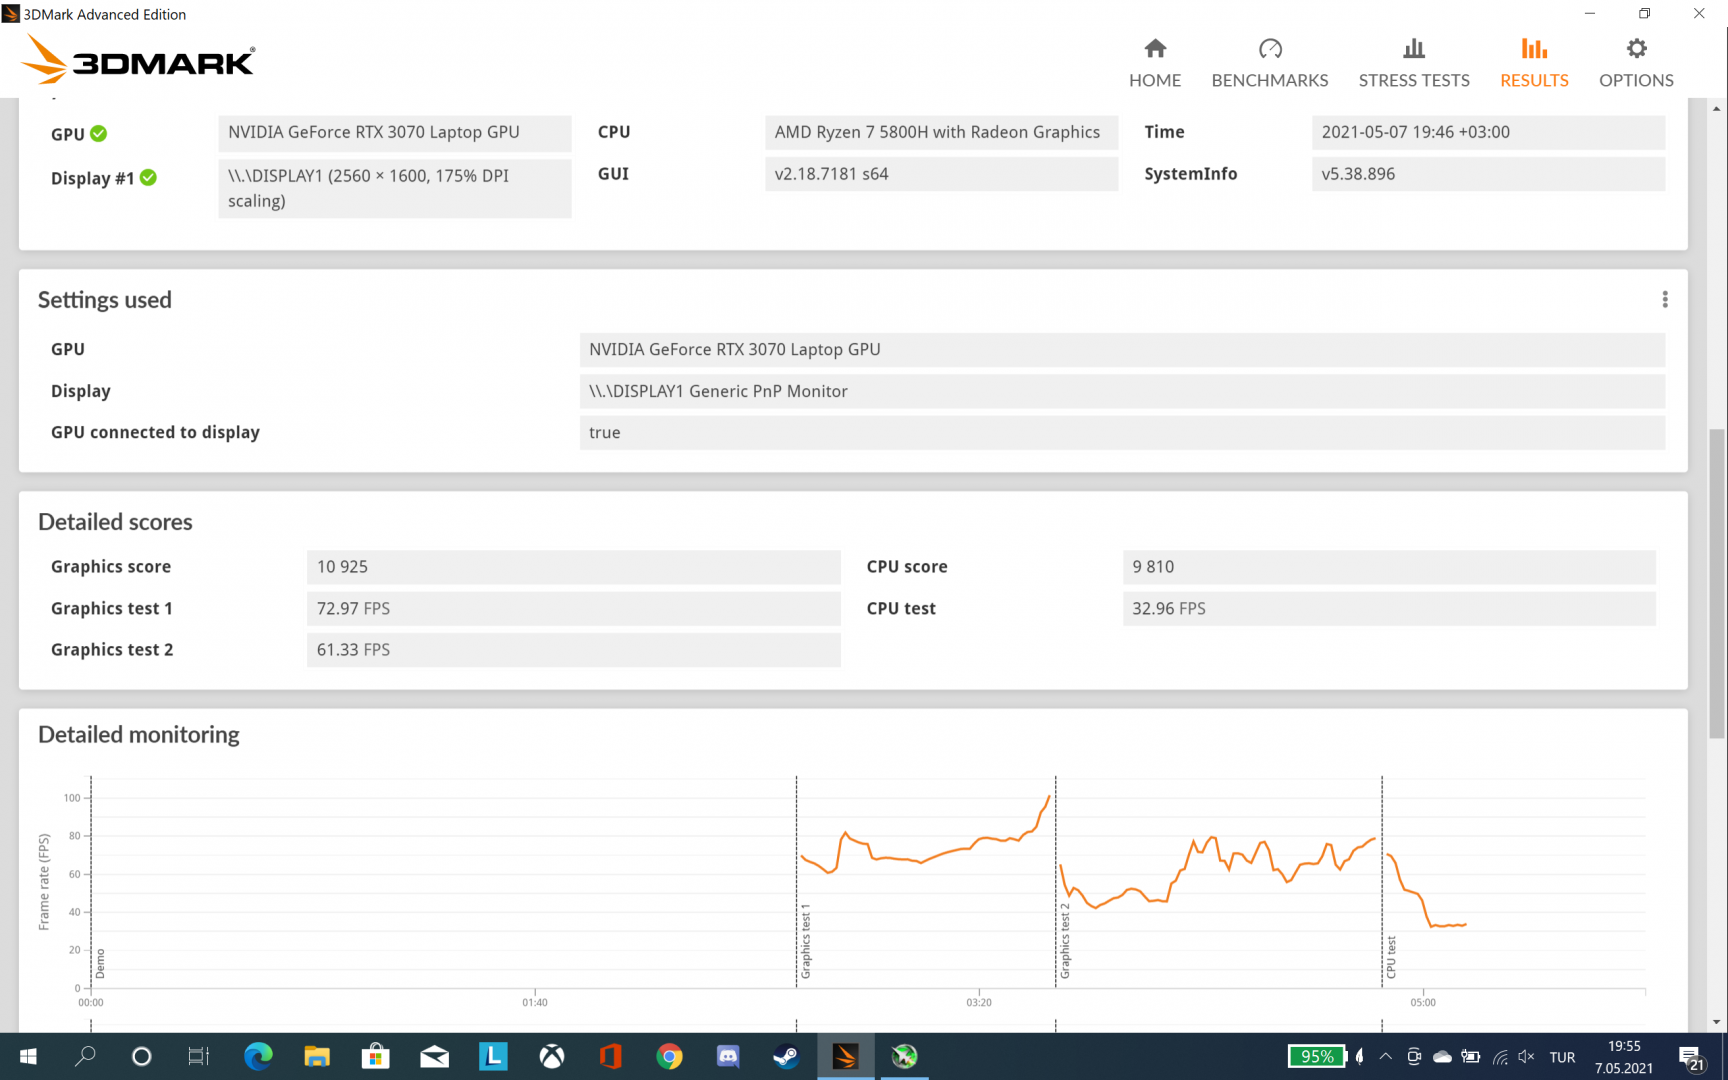The width and height of the screenshot is (1728, 1080).
Task: Open the Mail app from the taskbar
Action: [434, 1056]
